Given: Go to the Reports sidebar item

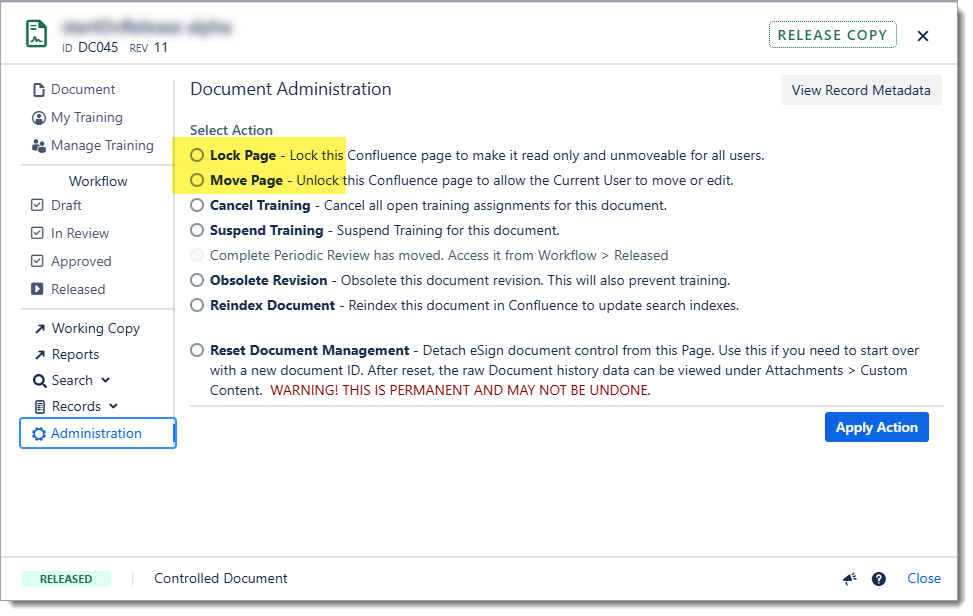Looking at the screenshot, I should click(x=75, y=355).
